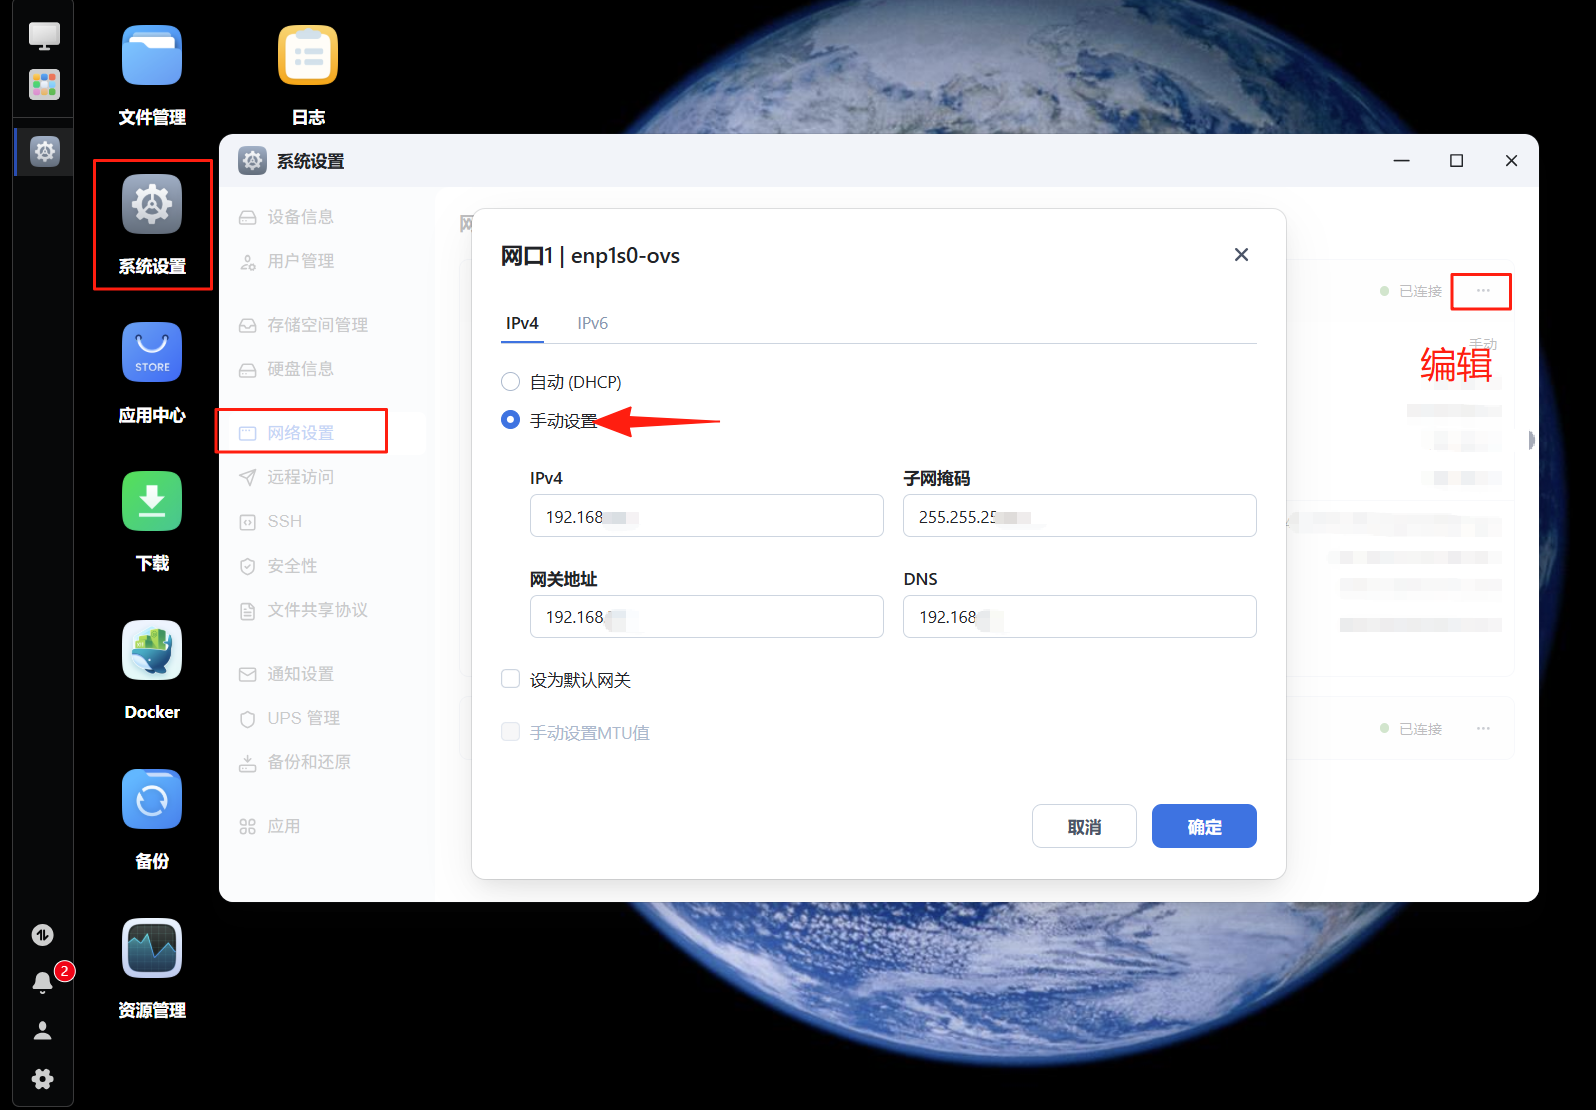Select the 自动 (DHCP) radio option

point(510,382)
